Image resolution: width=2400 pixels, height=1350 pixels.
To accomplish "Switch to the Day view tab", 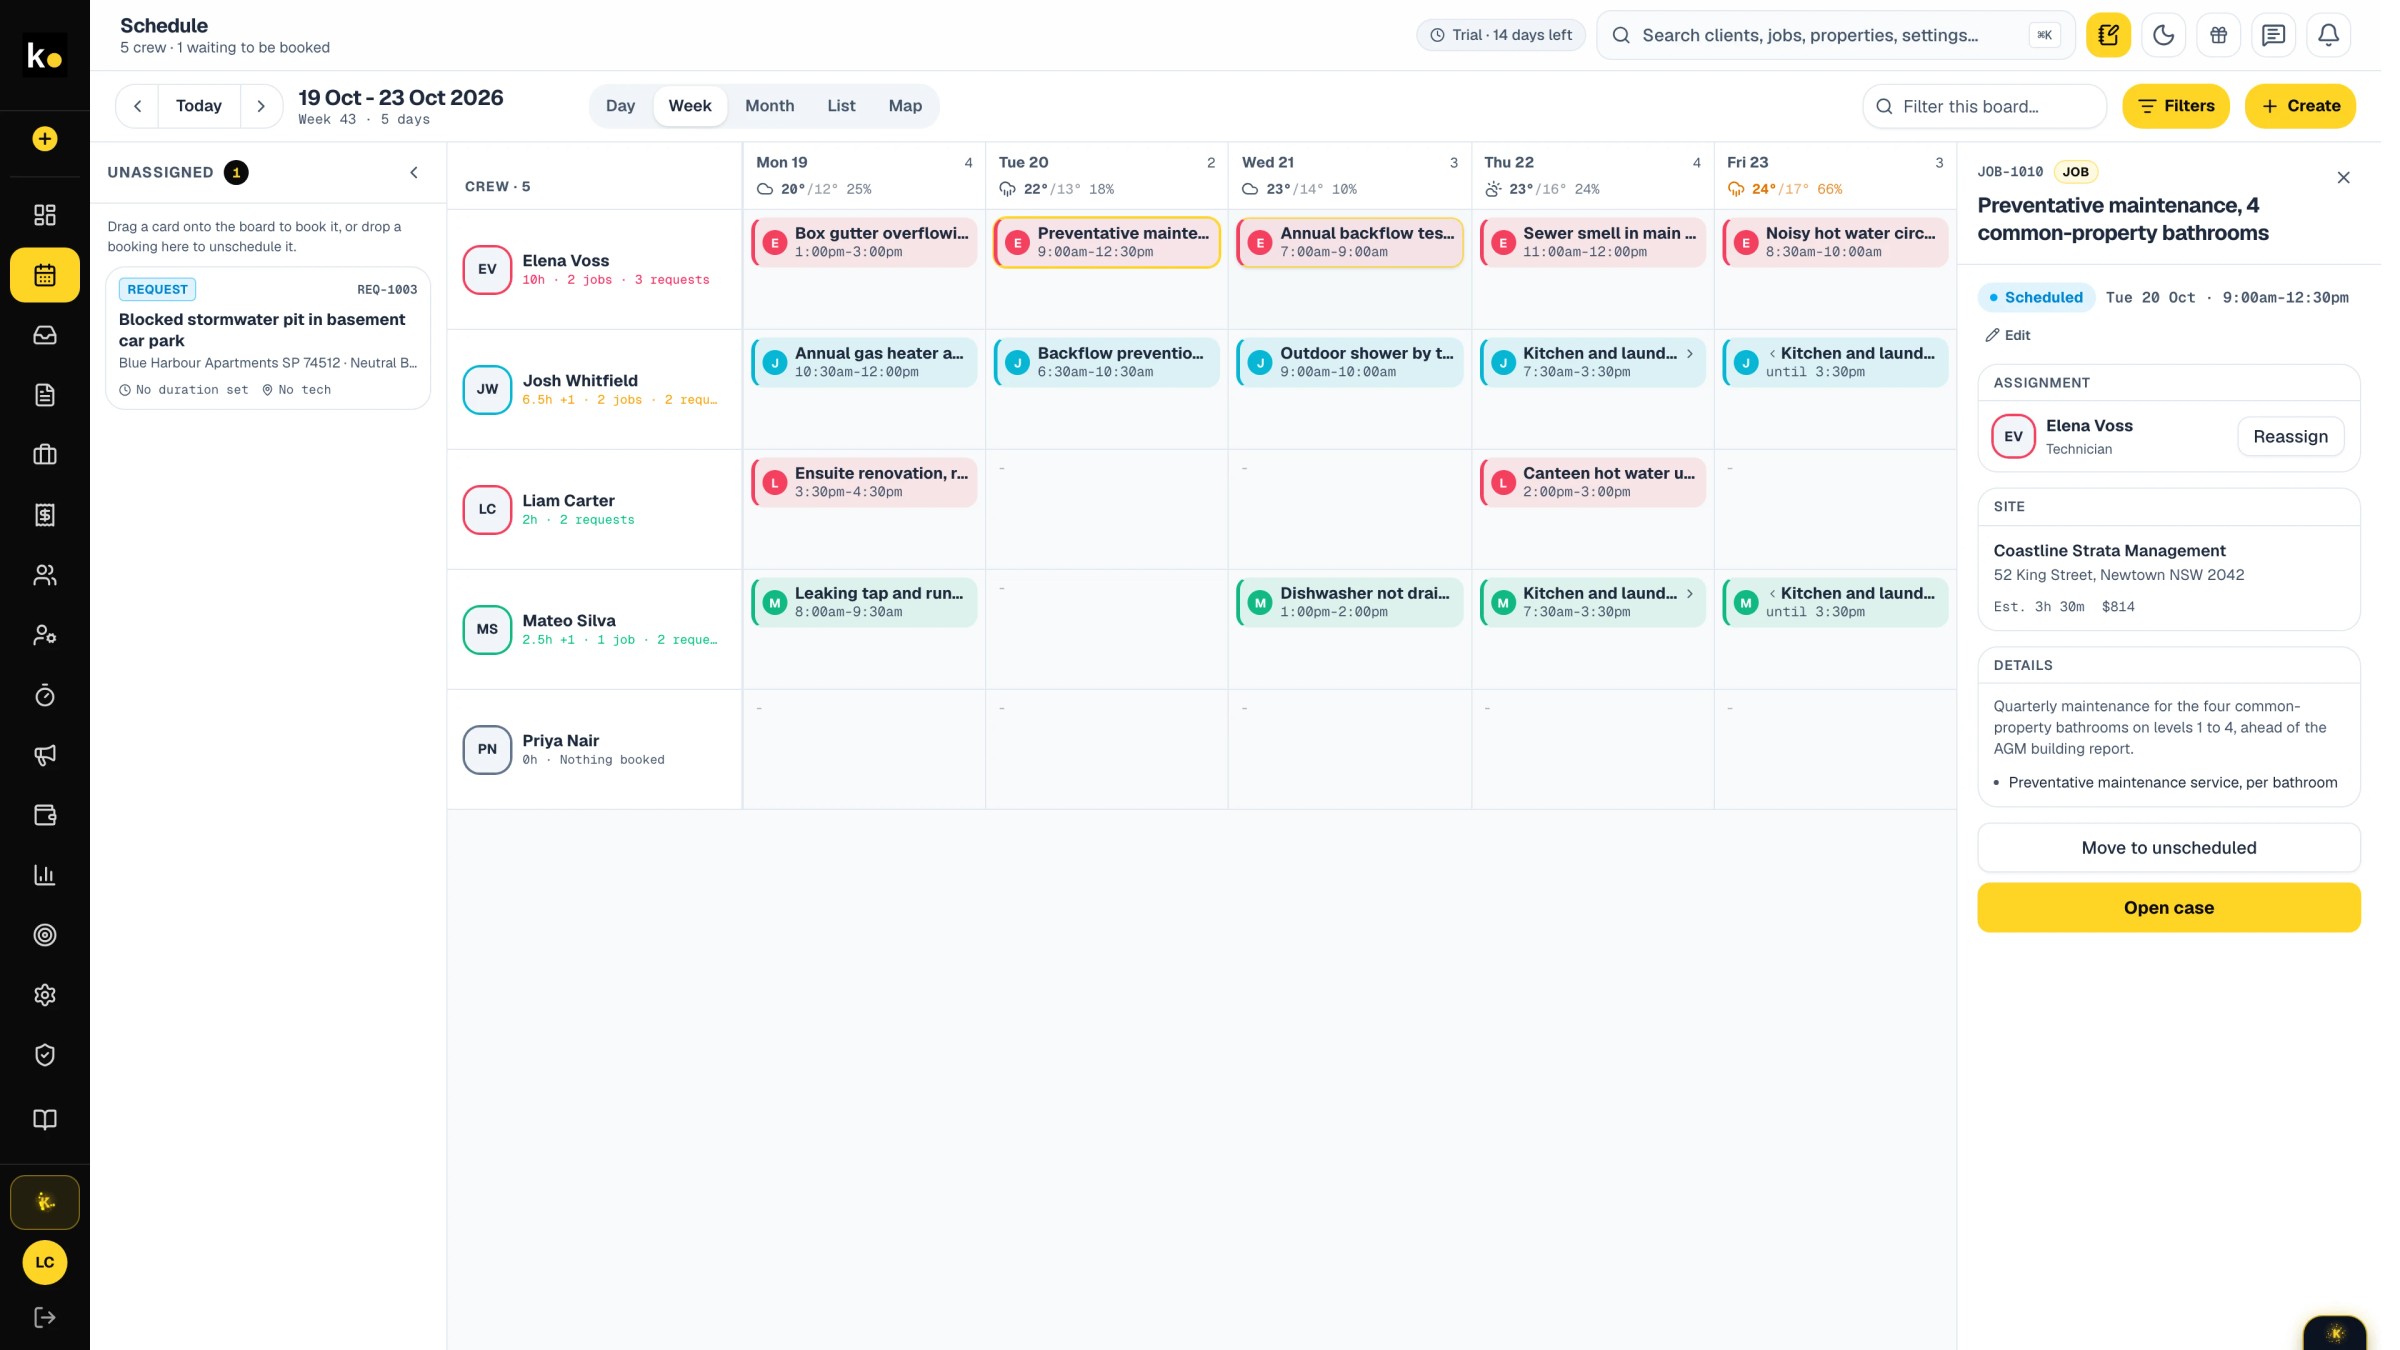I will coord(620,106).
